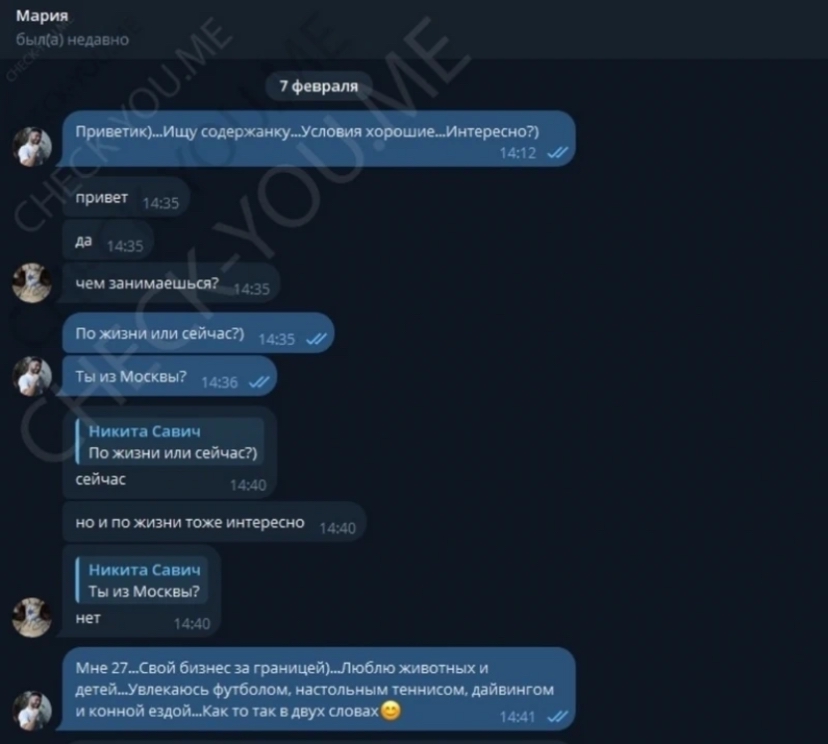
Task: Open sender avatar beside first greeting message
Action: [32, 146]
